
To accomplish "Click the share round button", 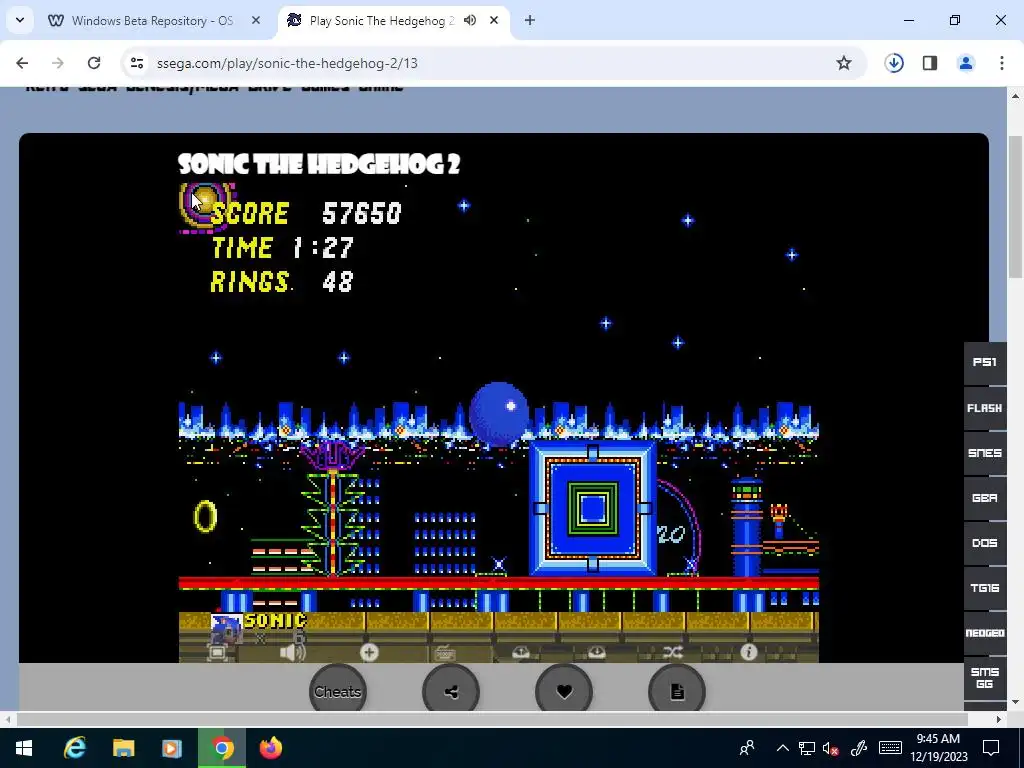I will point(451,692).
